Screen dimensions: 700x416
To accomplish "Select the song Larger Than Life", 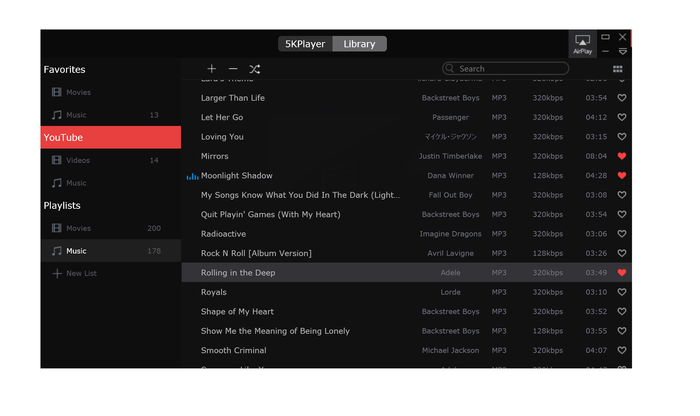I will pos(233,98).
